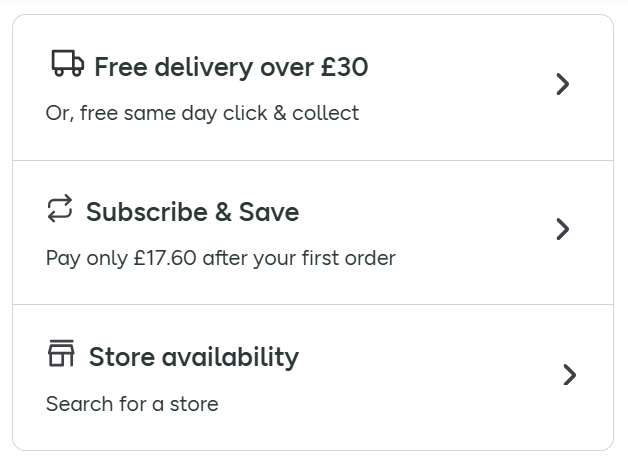Expand the Free delivery chevron arrow

click(563, 84)
